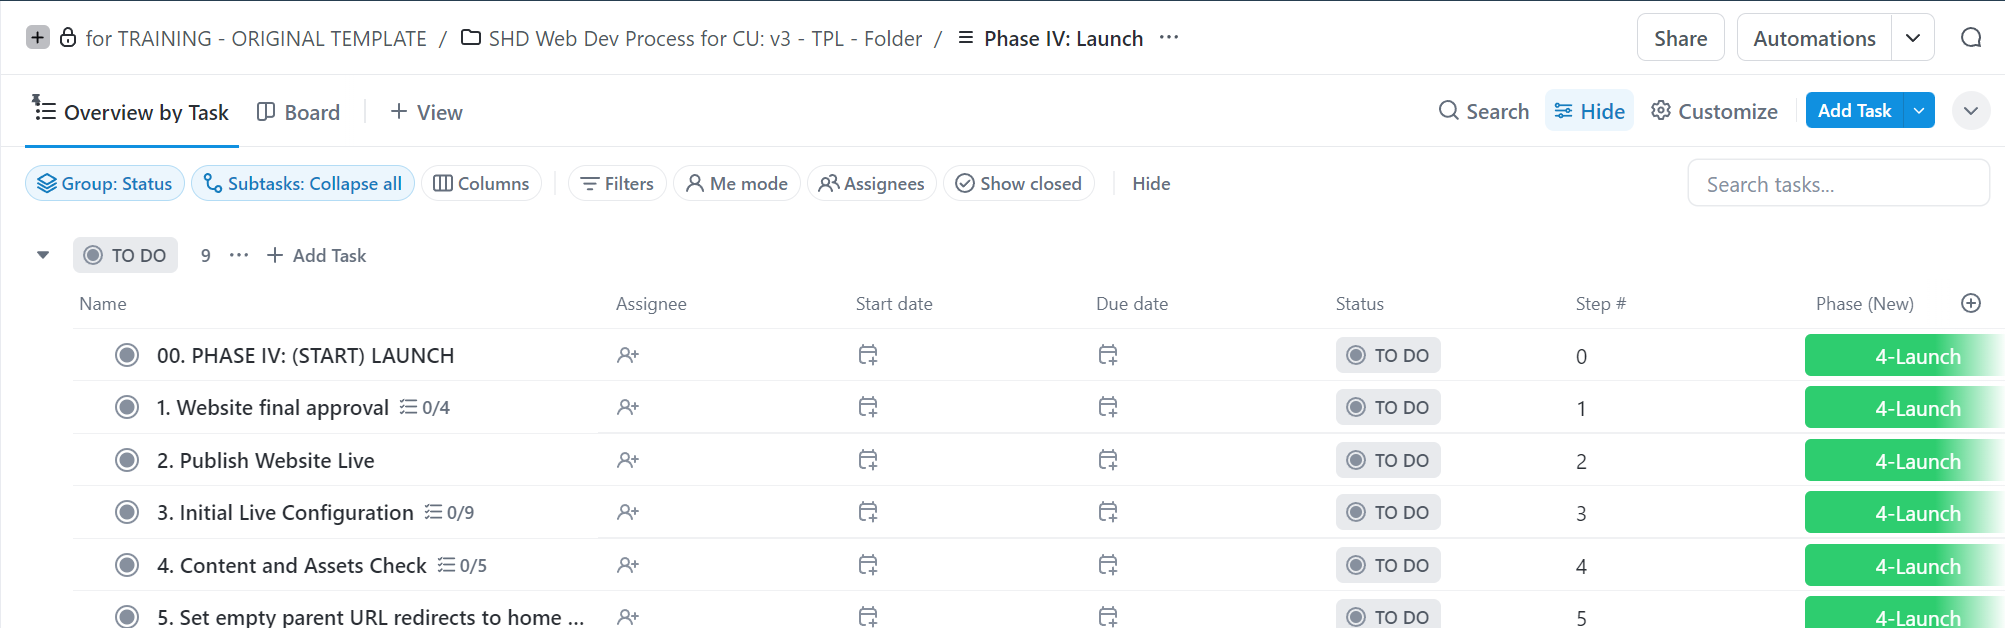2005x628 pixels.
Task: Click the Share button
Action: (1680, 38)
